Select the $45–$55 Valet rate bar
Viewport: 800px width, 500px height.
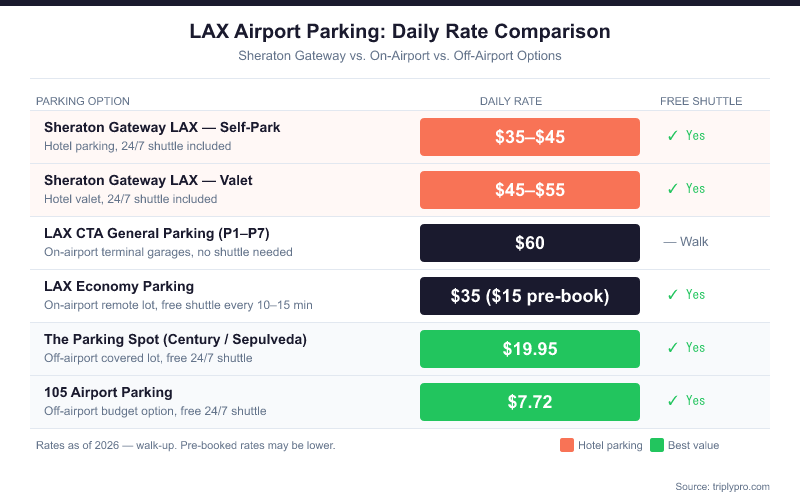[530, 190]
